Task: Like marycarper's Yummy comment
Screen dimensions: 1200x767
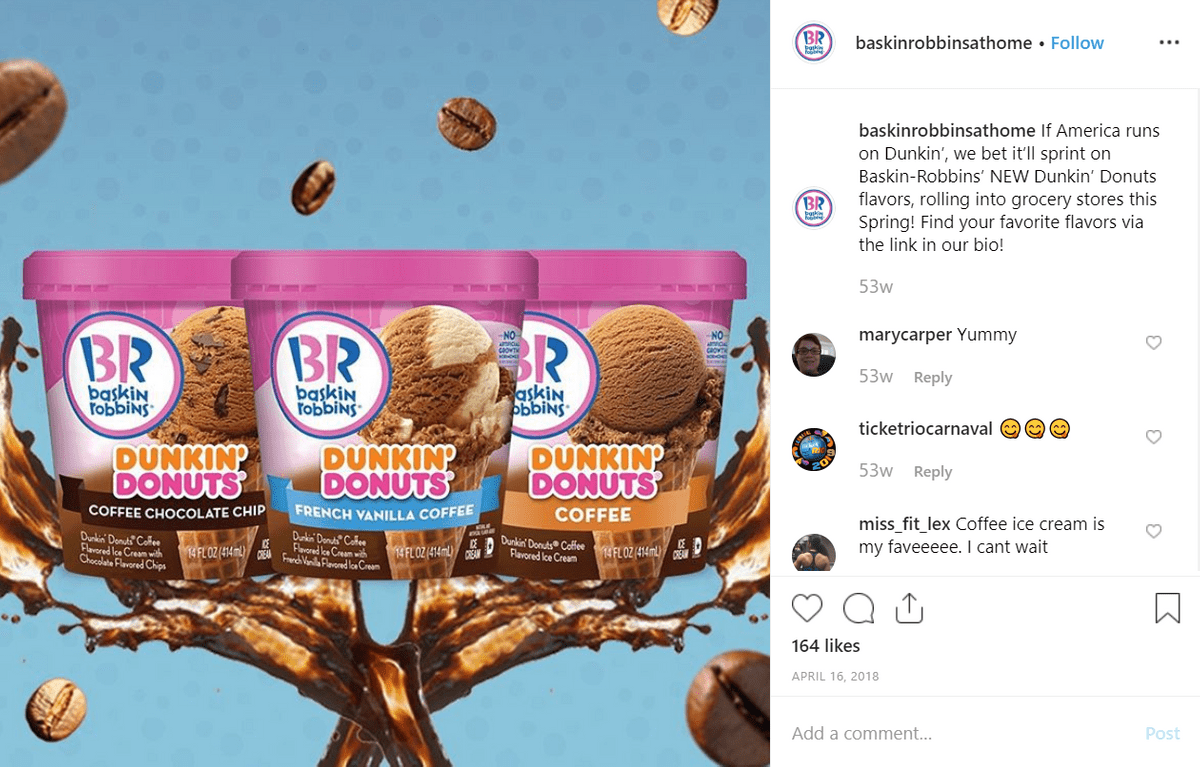Action: tap(1153, 343)
